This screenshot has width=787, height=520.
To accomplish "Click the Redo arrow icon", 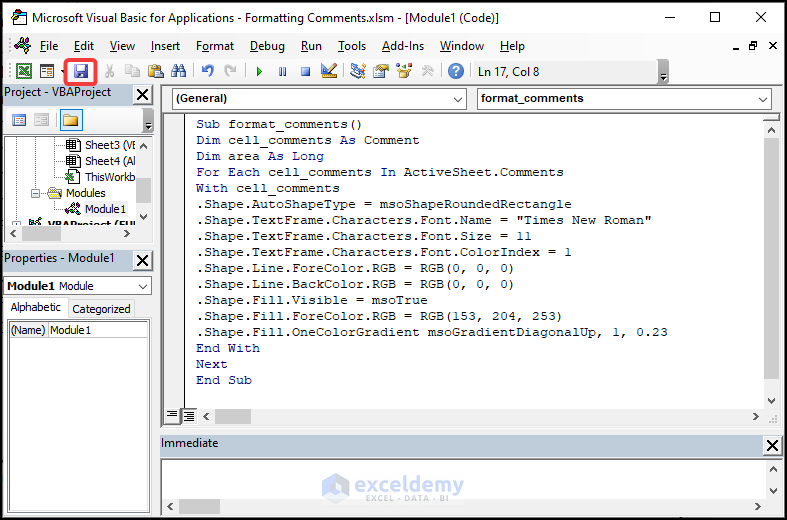I will click(230, 72).
